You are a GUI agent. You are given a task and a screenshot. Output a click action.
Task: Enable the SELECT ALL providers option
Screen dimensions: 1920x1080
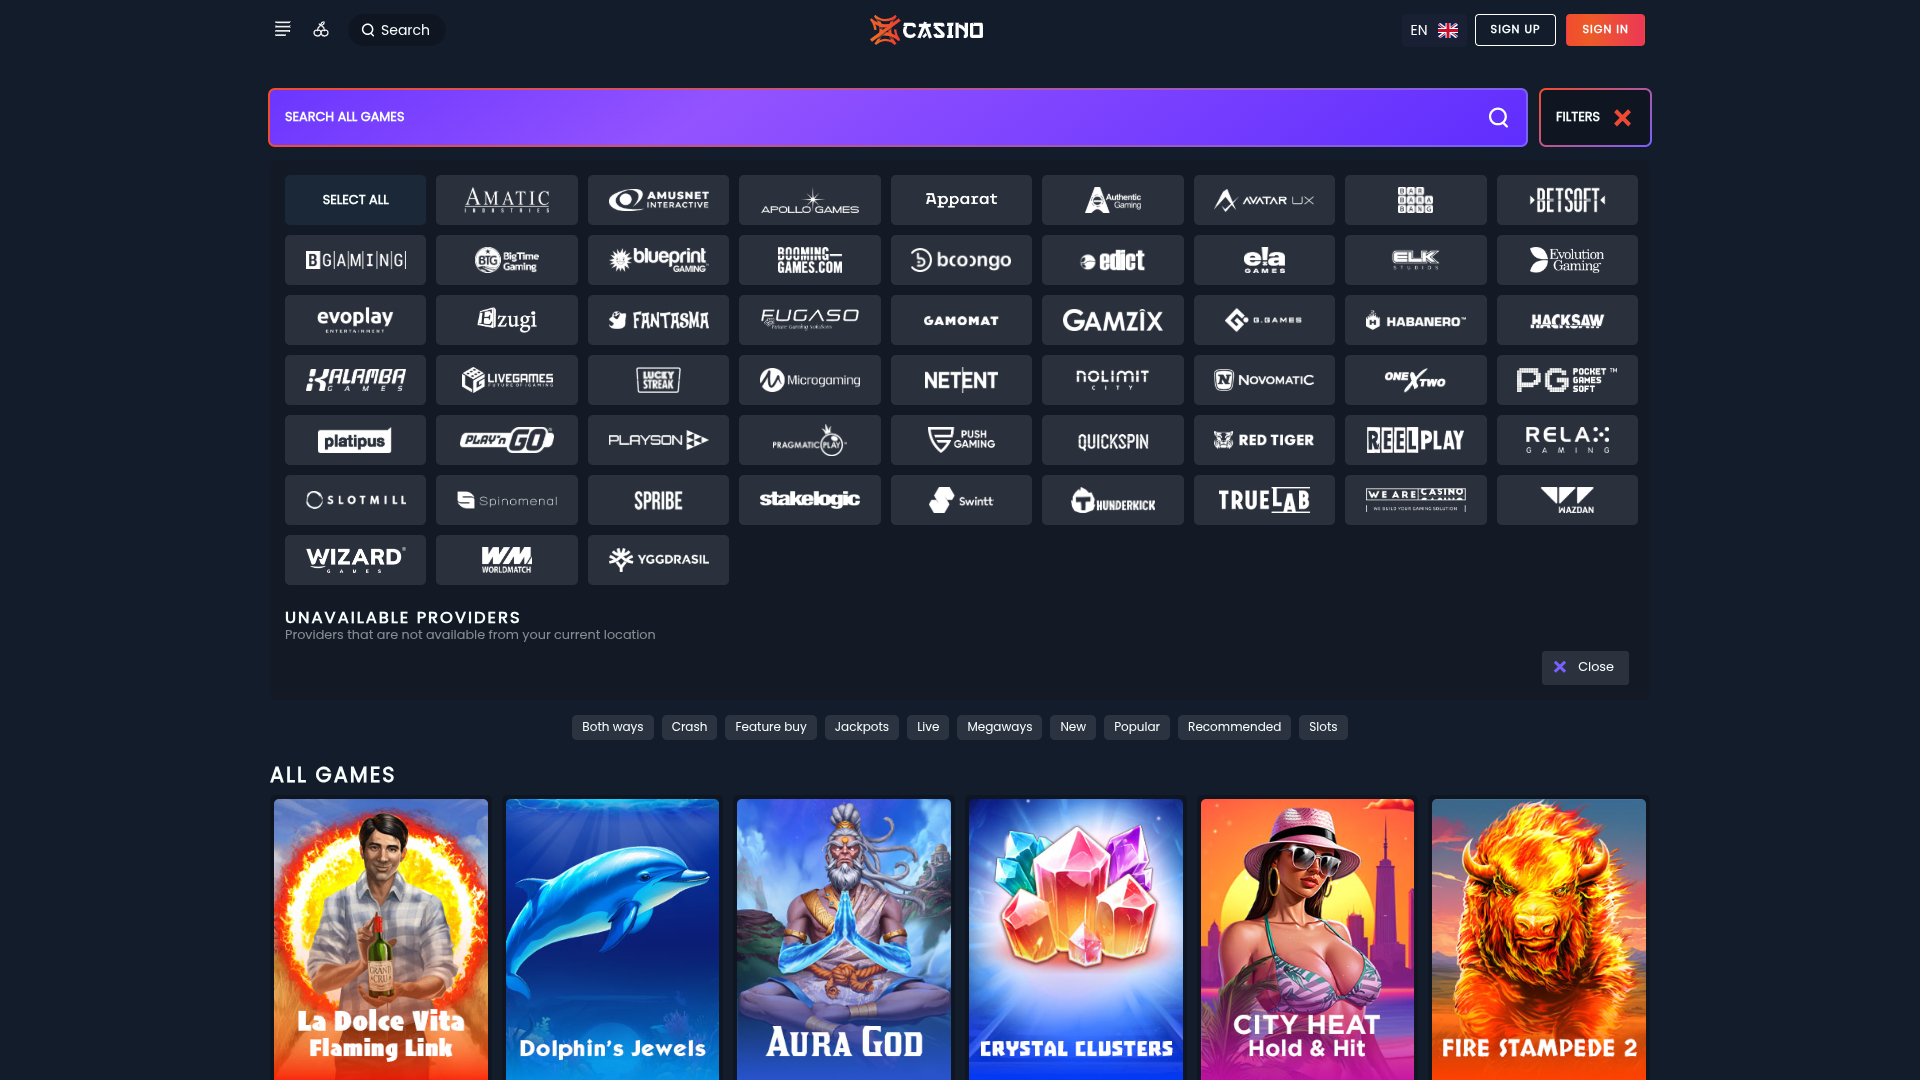pos(355,200)
